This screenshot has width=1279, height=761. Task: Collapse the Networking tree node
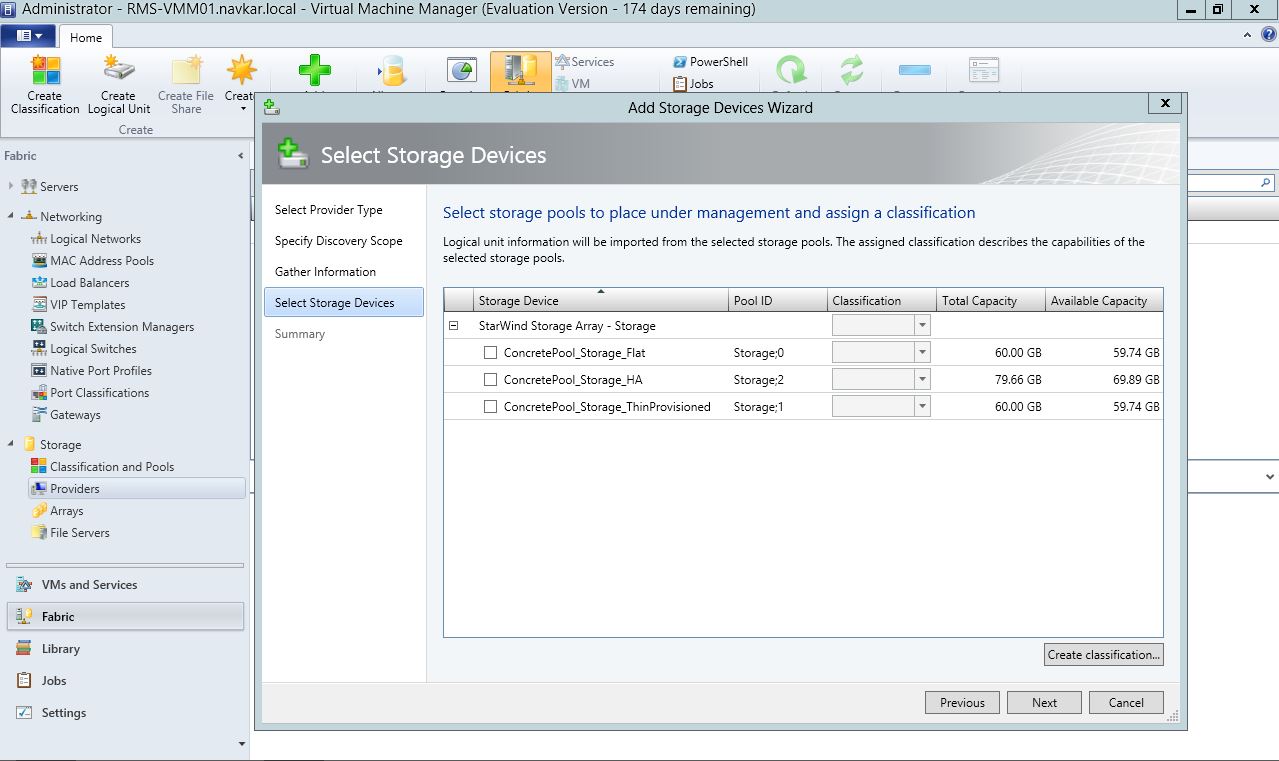11,216
